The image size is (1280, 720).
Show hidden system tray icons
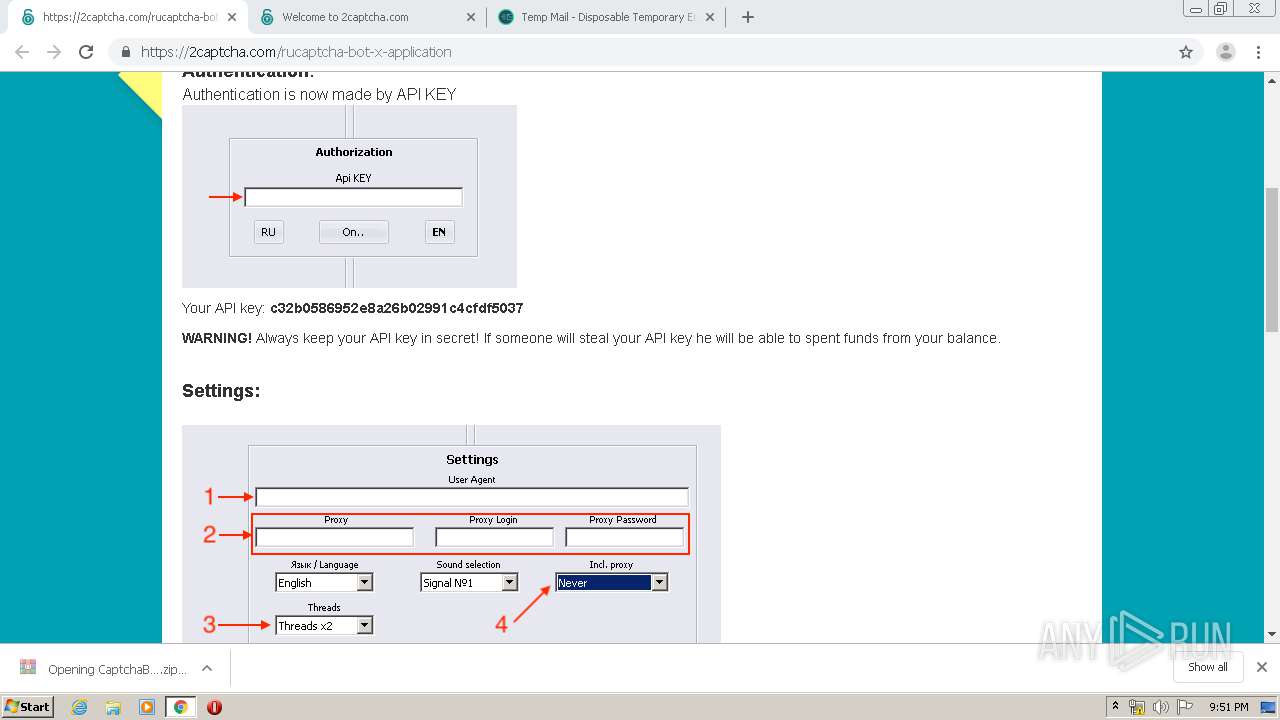click(1115, 707)
